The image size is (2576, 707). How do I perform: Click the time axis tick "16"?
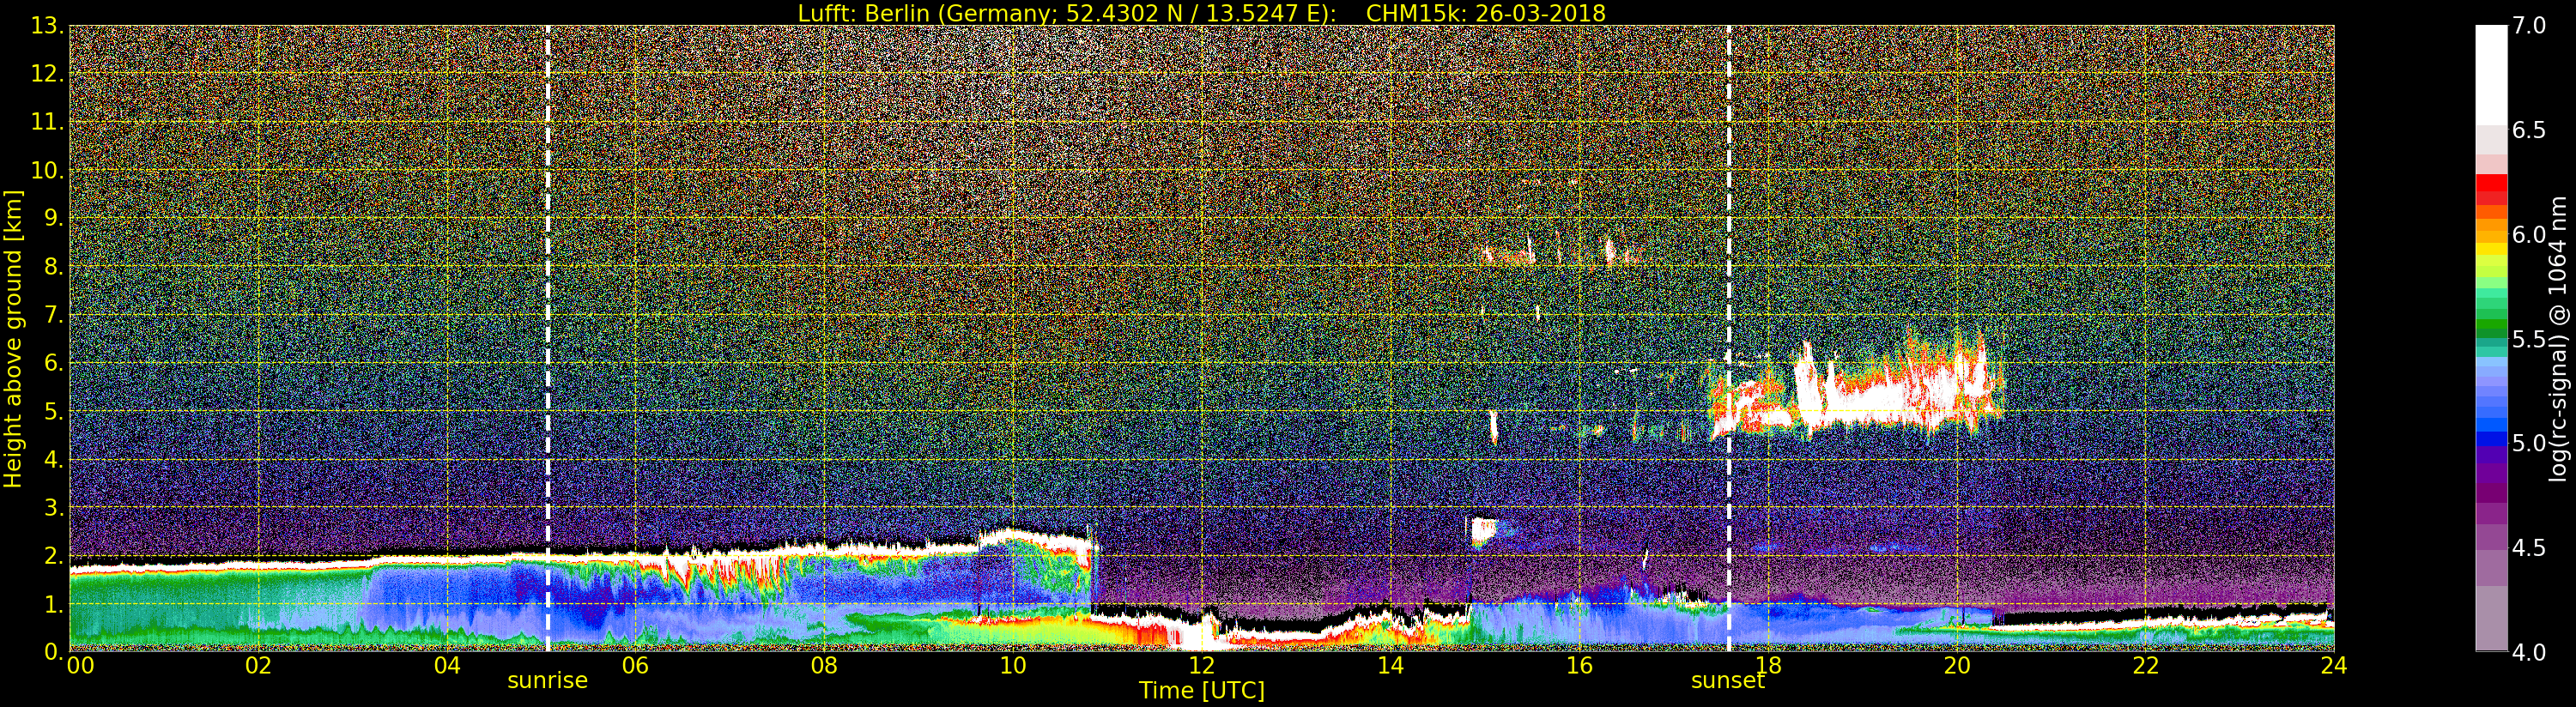(1579, 665)
